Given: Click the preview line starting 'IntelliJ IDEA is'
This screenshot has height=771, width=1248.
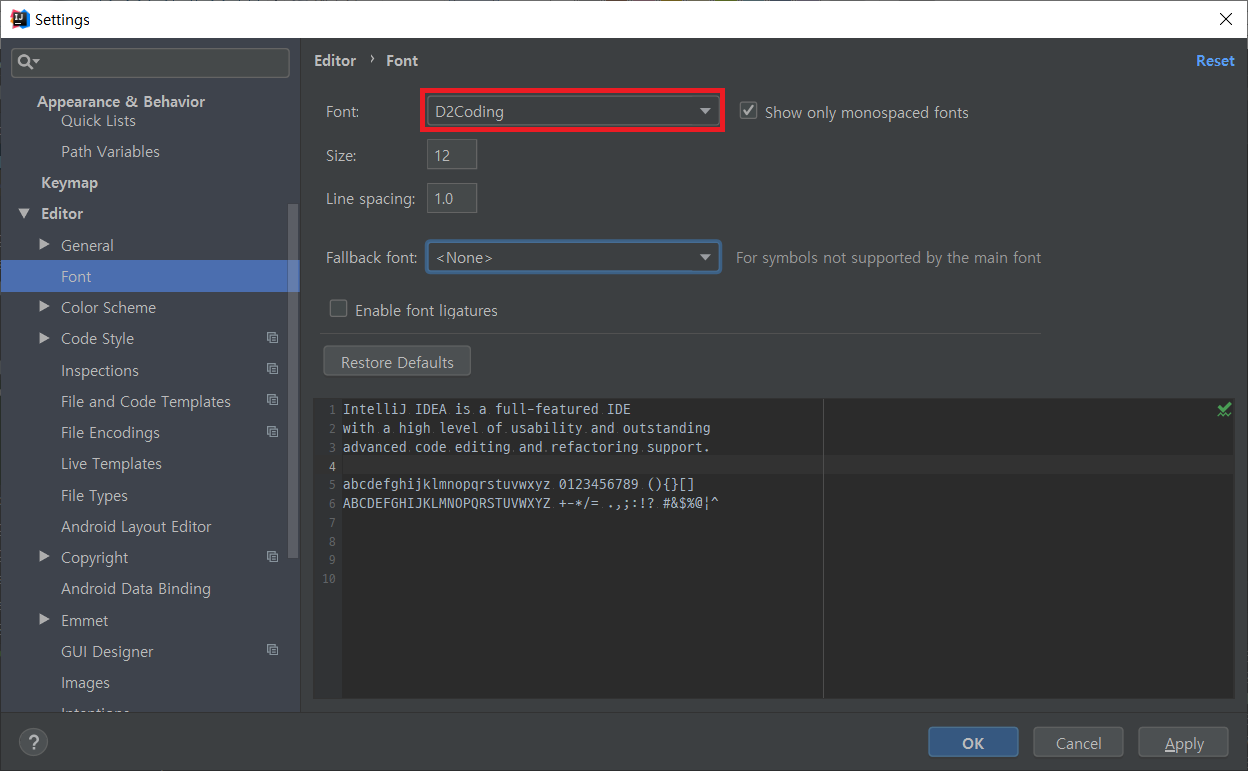Looking at the screenshot, I should (x=487, y=409).
